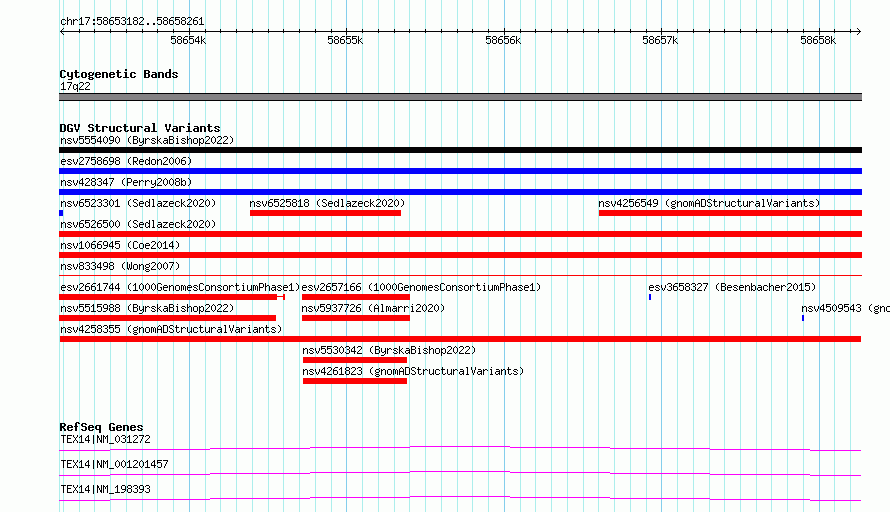Open the DGV Structural Variants track heading
The width and height of the screenshot is (890, 512).
click(140, 128)
